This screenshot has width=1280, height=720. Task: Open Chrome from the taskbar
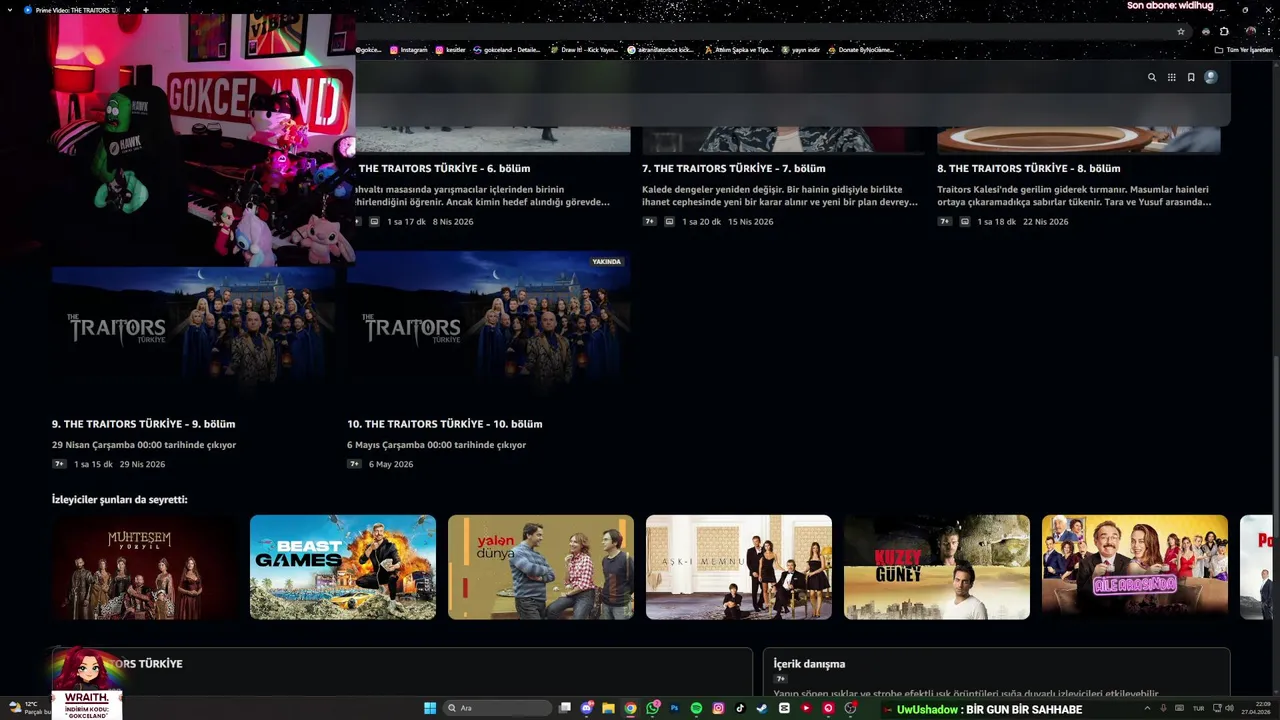pyautogui.click(x=630, y=708)
